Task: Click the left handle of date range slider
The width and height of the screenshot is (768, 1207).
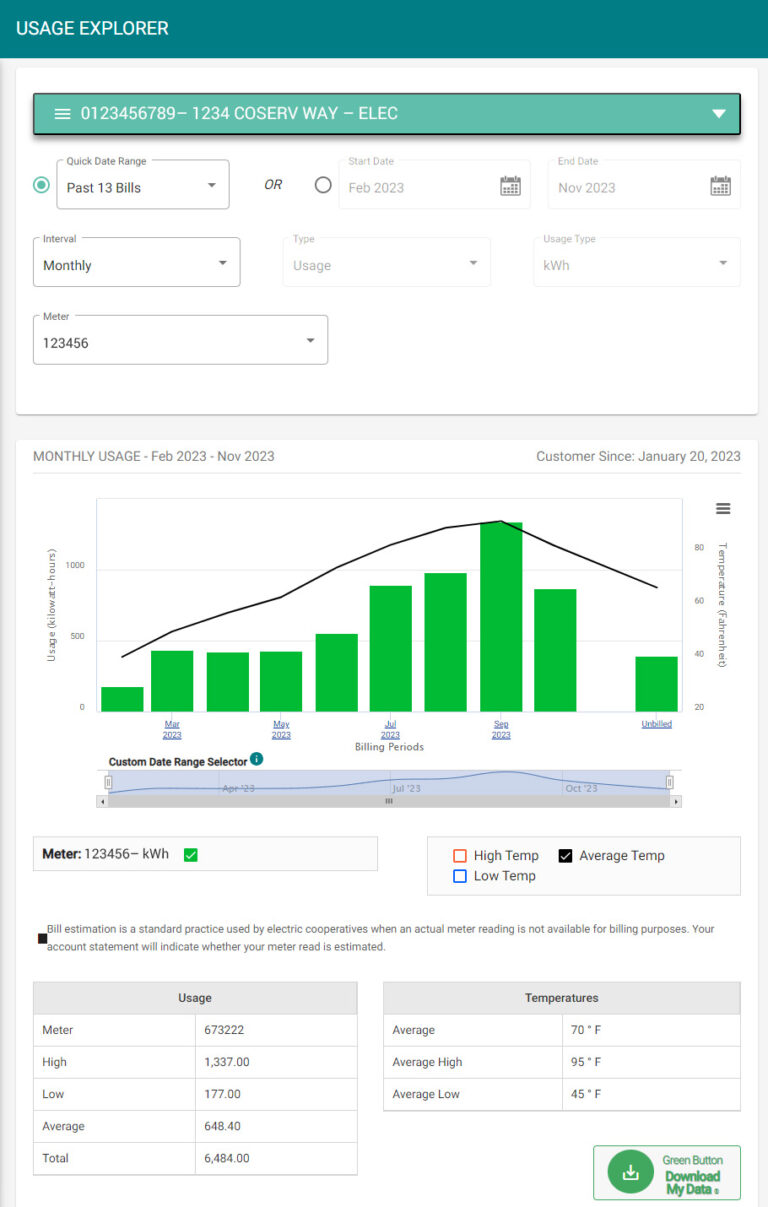Action: coord(109,782)
